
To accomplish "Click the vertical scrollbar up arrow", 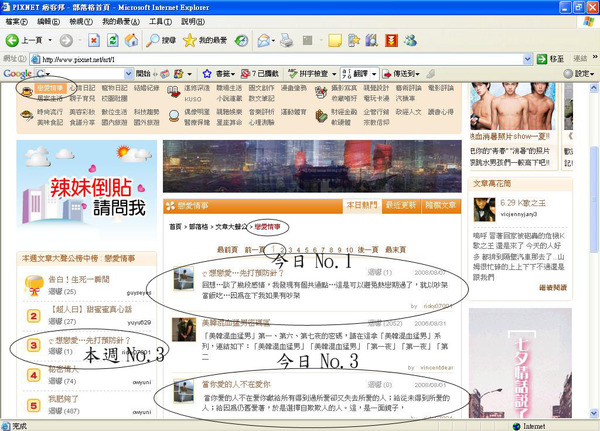I will click(594, 88).
